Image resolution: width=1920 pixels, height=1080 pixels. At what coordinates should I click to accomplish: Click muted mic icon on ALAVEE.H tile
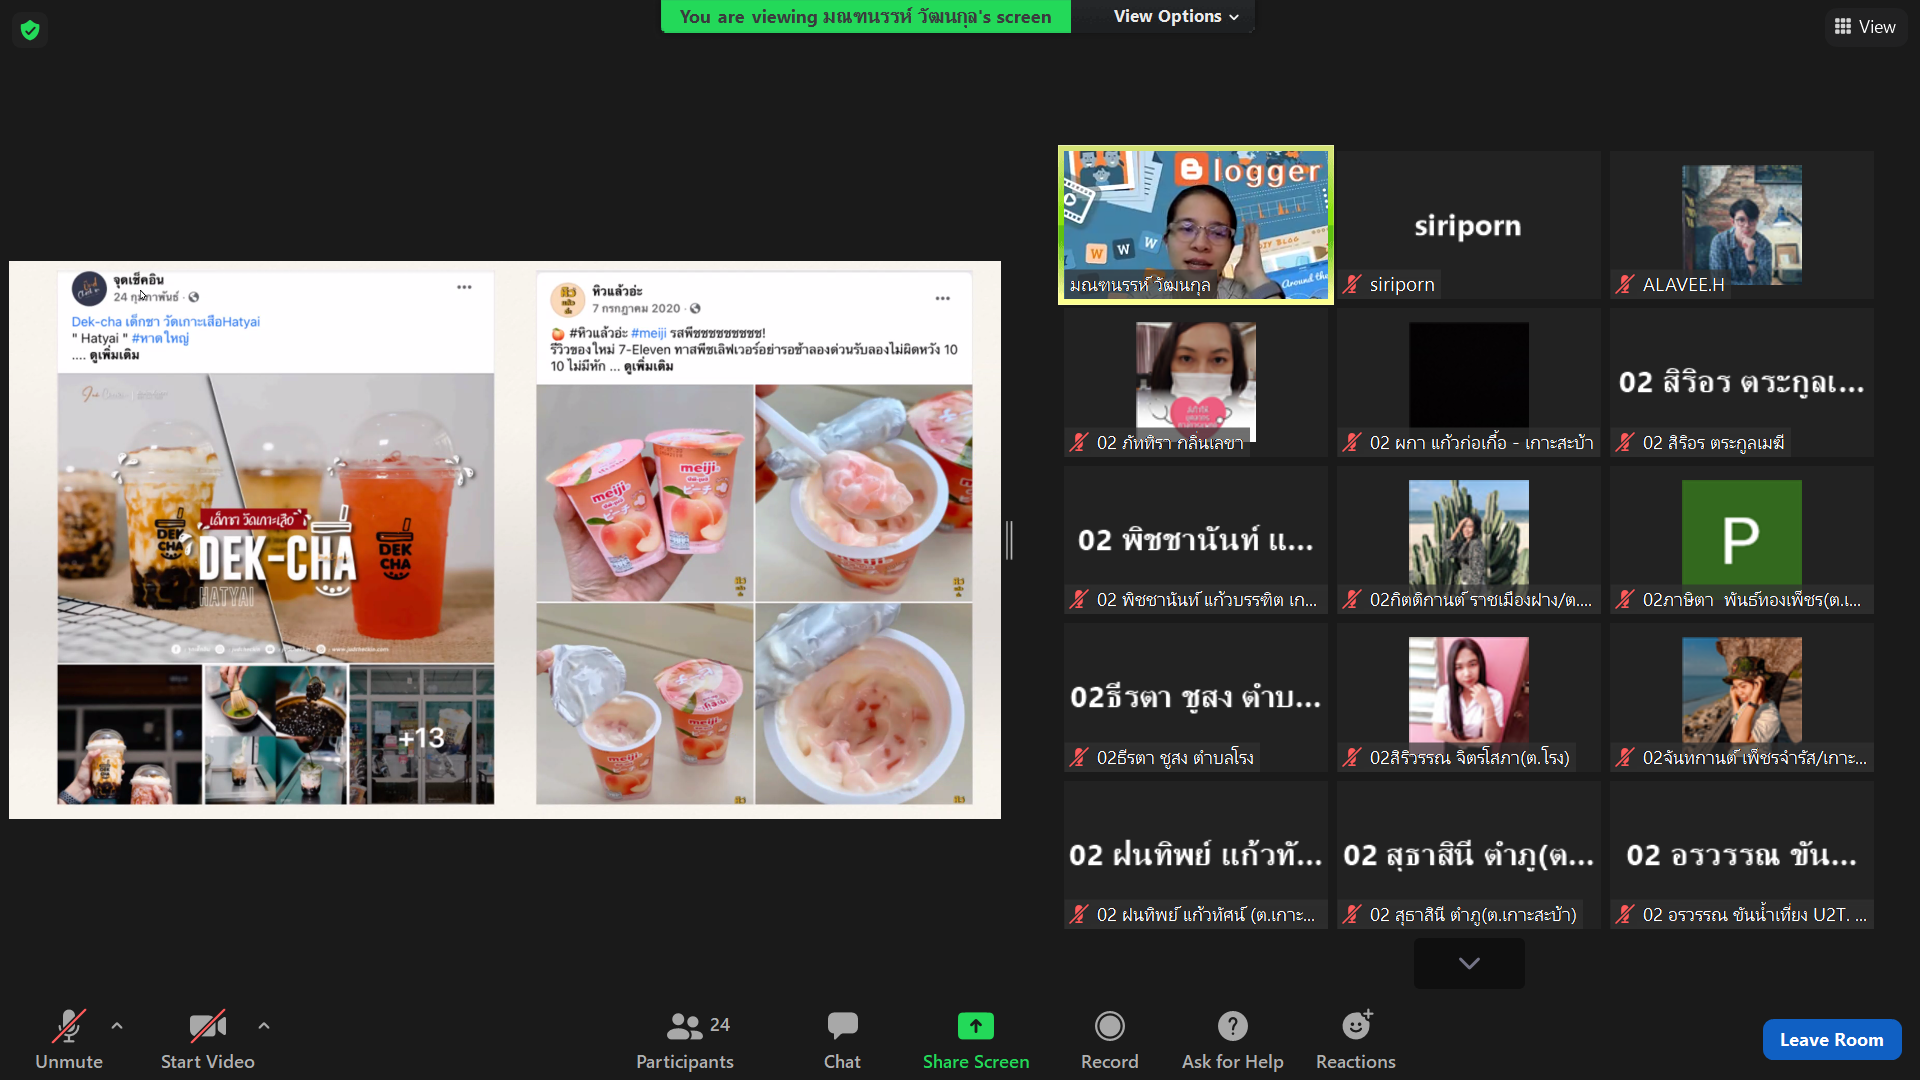(1625, 285)
